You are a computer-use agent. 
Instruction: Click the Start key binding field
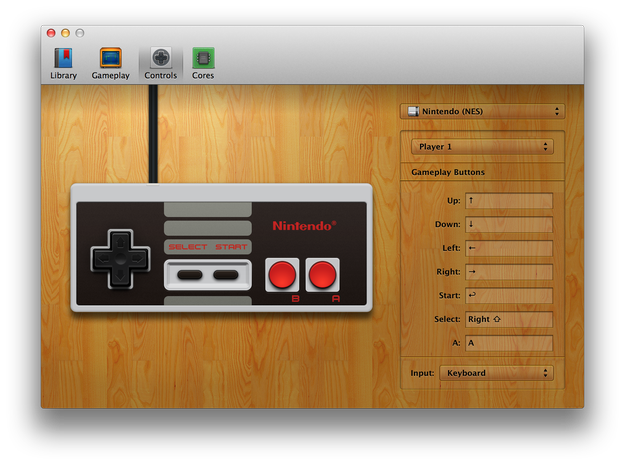pos(509,296)
